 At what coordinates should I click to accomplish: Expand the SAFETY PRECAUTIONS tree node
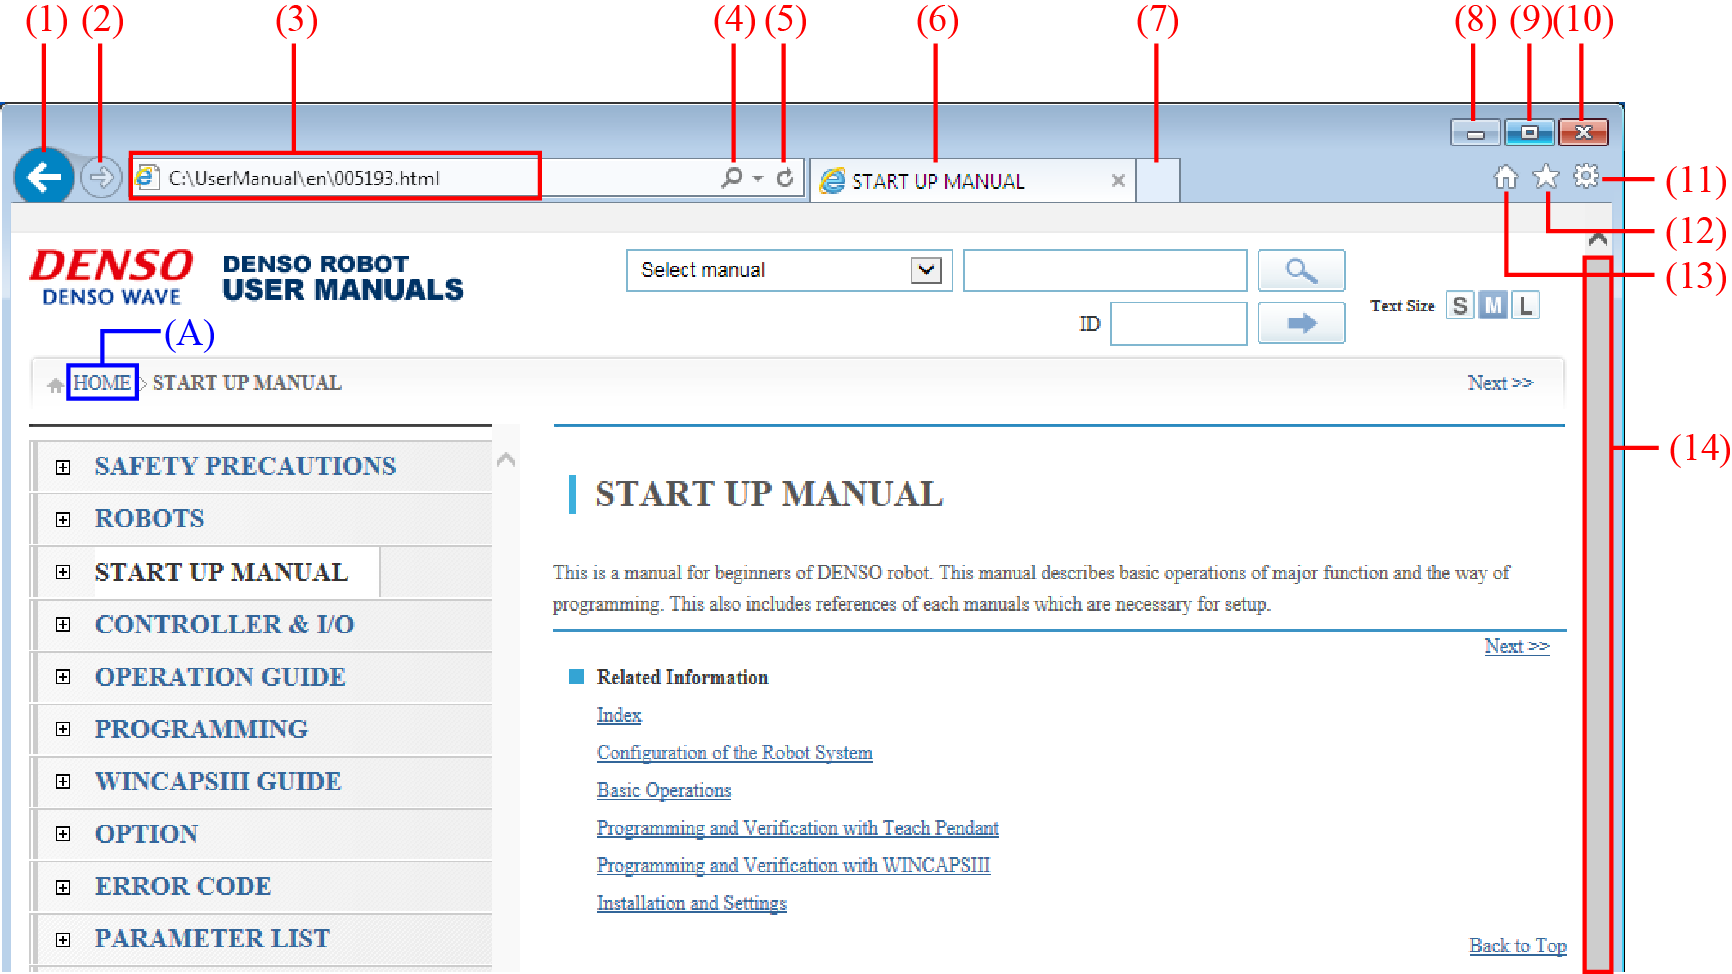[63, 467]
